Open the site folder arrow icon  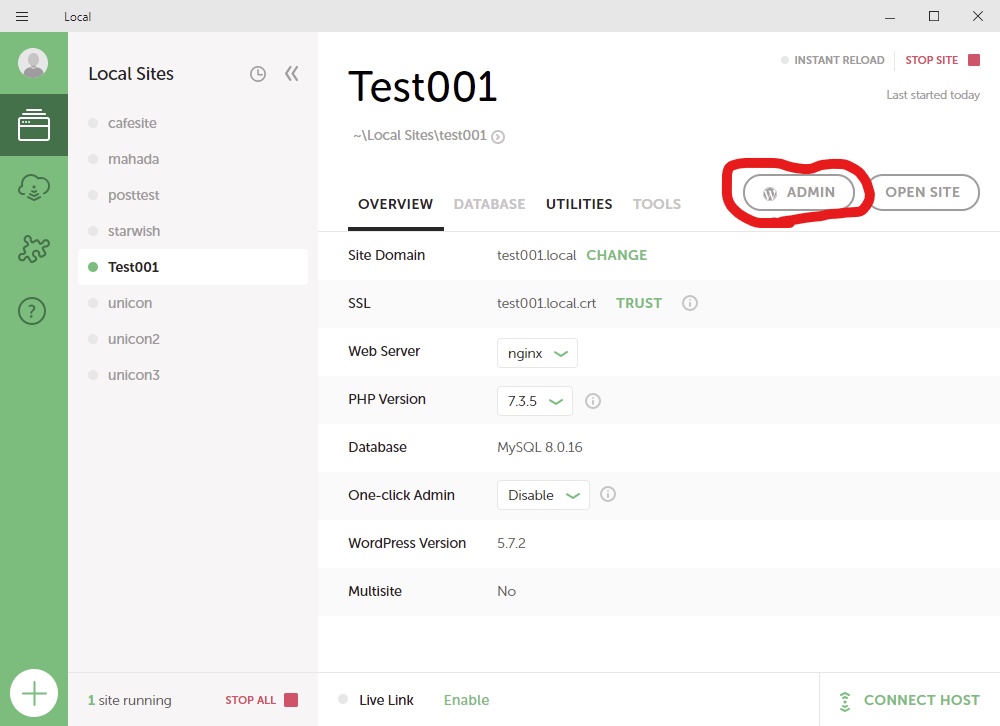pyautogui.click(x=498, y=137)
